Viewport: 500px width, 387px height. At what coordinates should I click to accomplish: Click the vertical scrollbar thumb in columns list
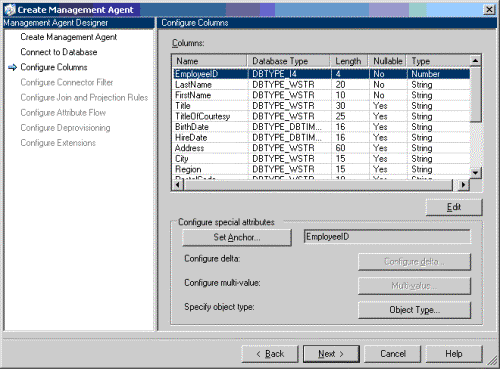(x=475, y=94)
